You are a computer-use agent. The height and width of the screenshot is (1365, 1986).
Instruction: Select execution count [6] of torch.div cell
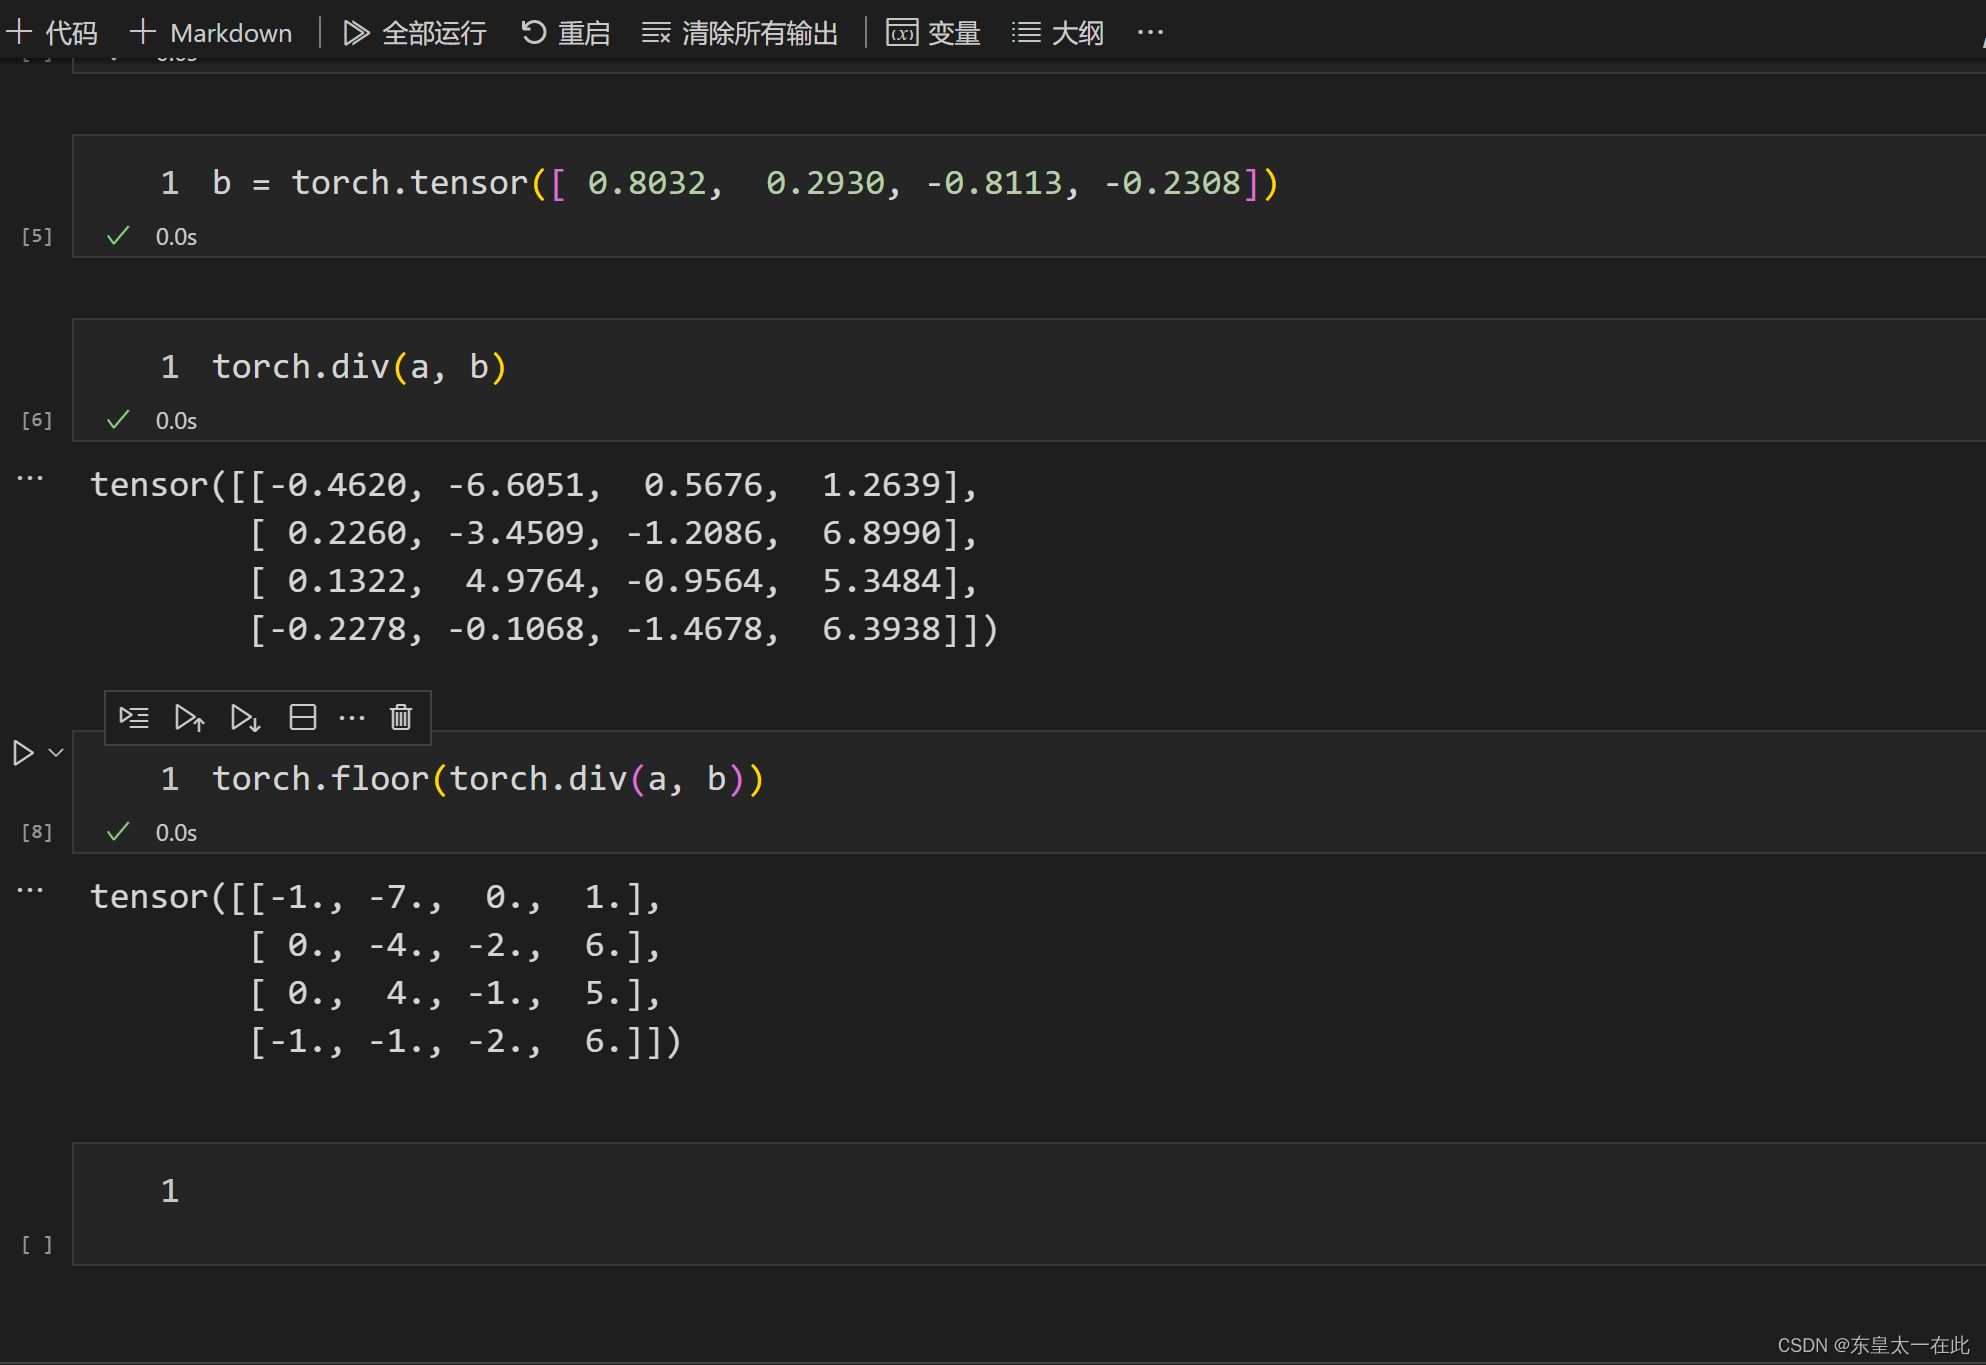[x=37, y=420]
